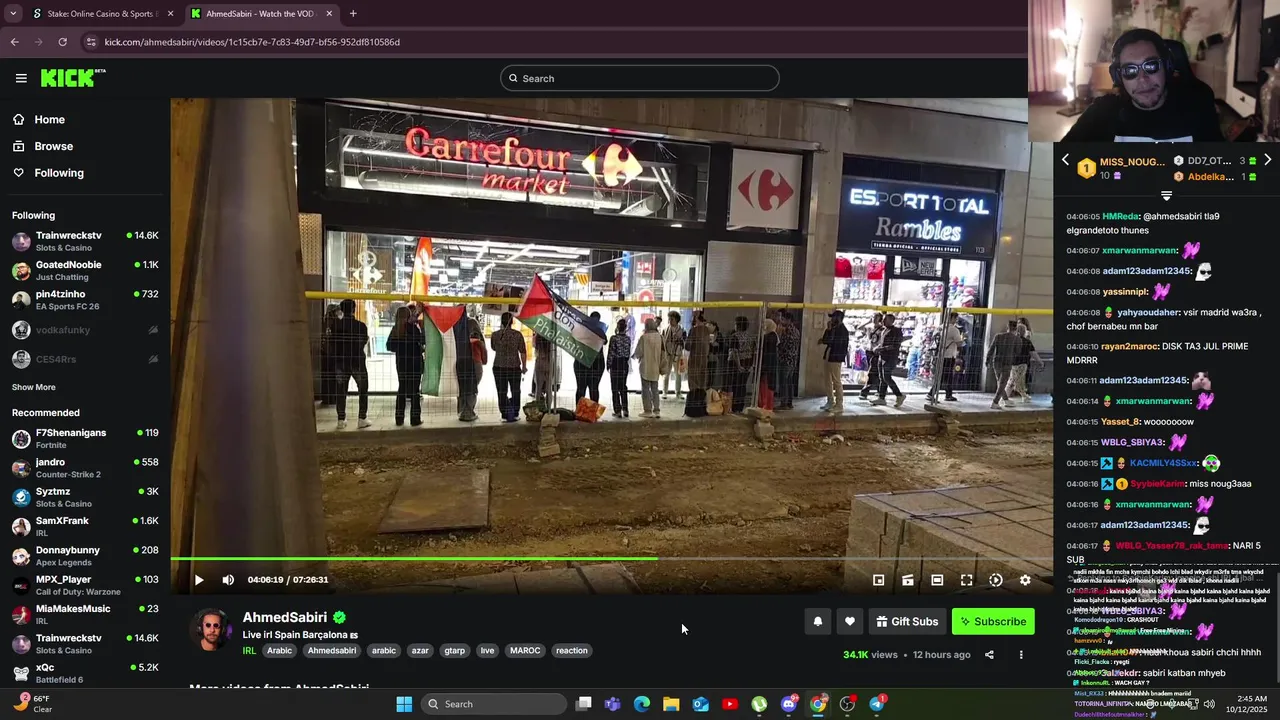The image size is (1280, 720).
Task: Open MPX_Player recommended channel
Action: (x=85, y=585)
